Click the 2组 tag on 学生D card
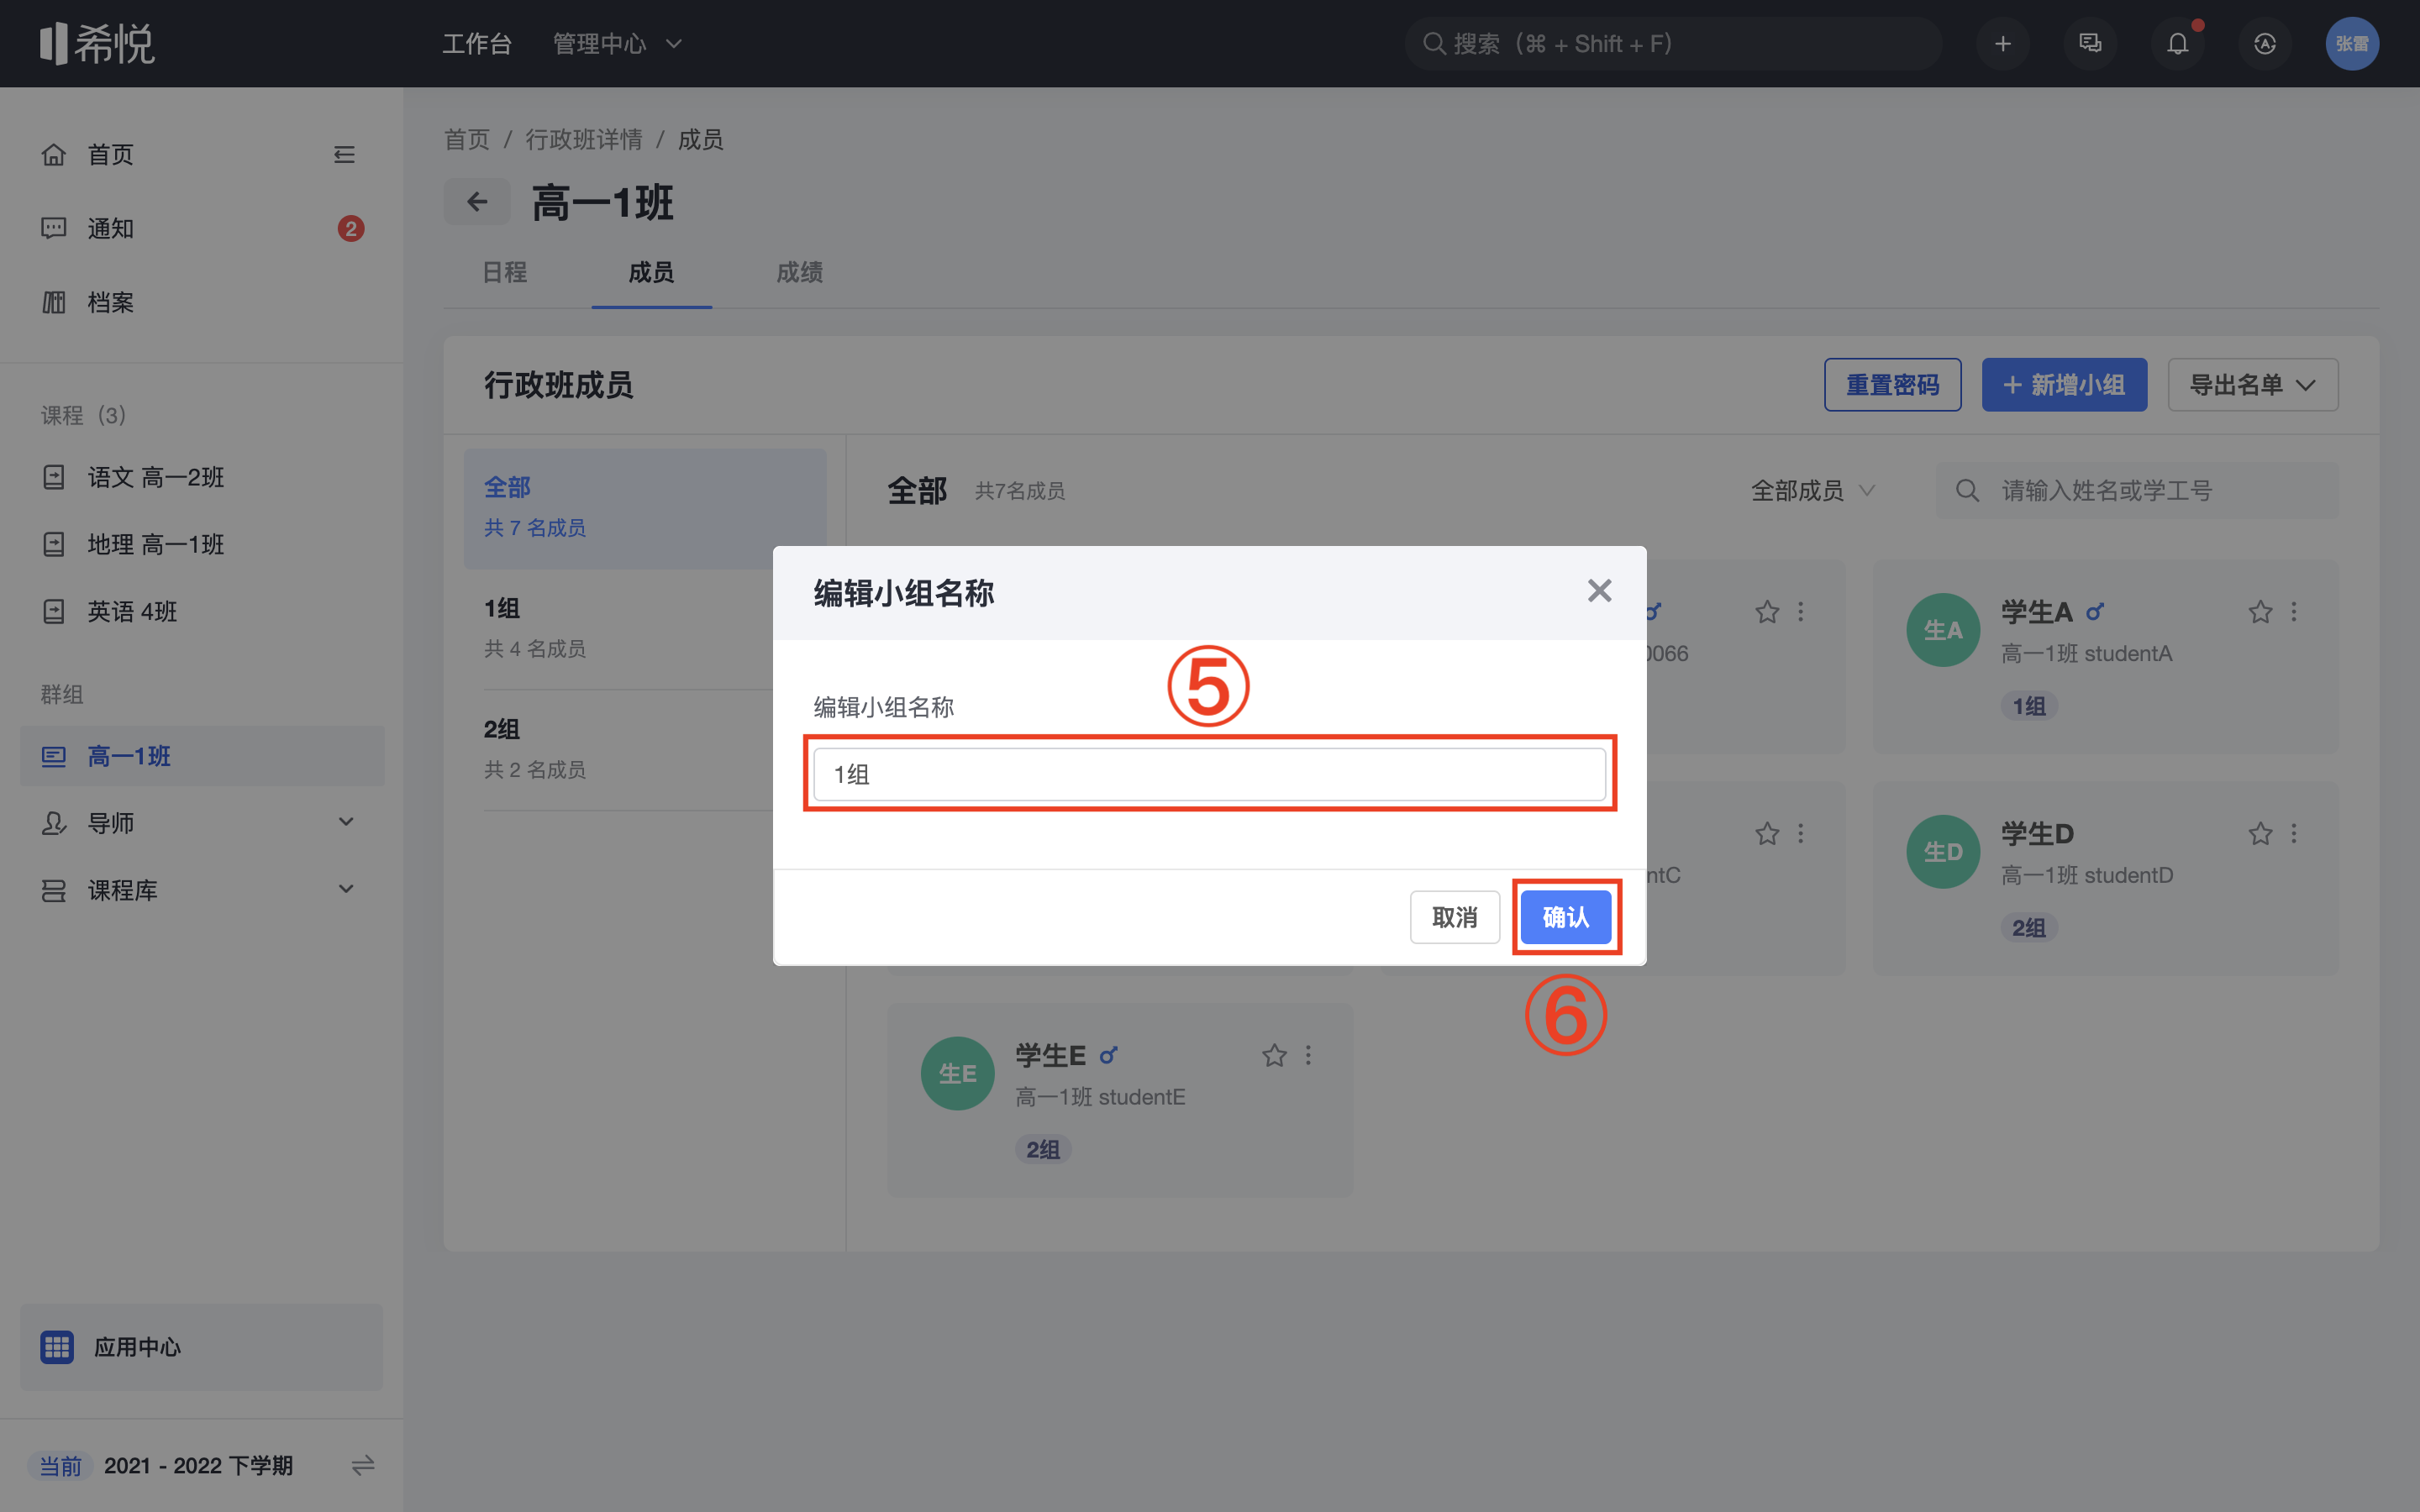Viewport: 2420px width, 1512px height. click(2029, 928)
